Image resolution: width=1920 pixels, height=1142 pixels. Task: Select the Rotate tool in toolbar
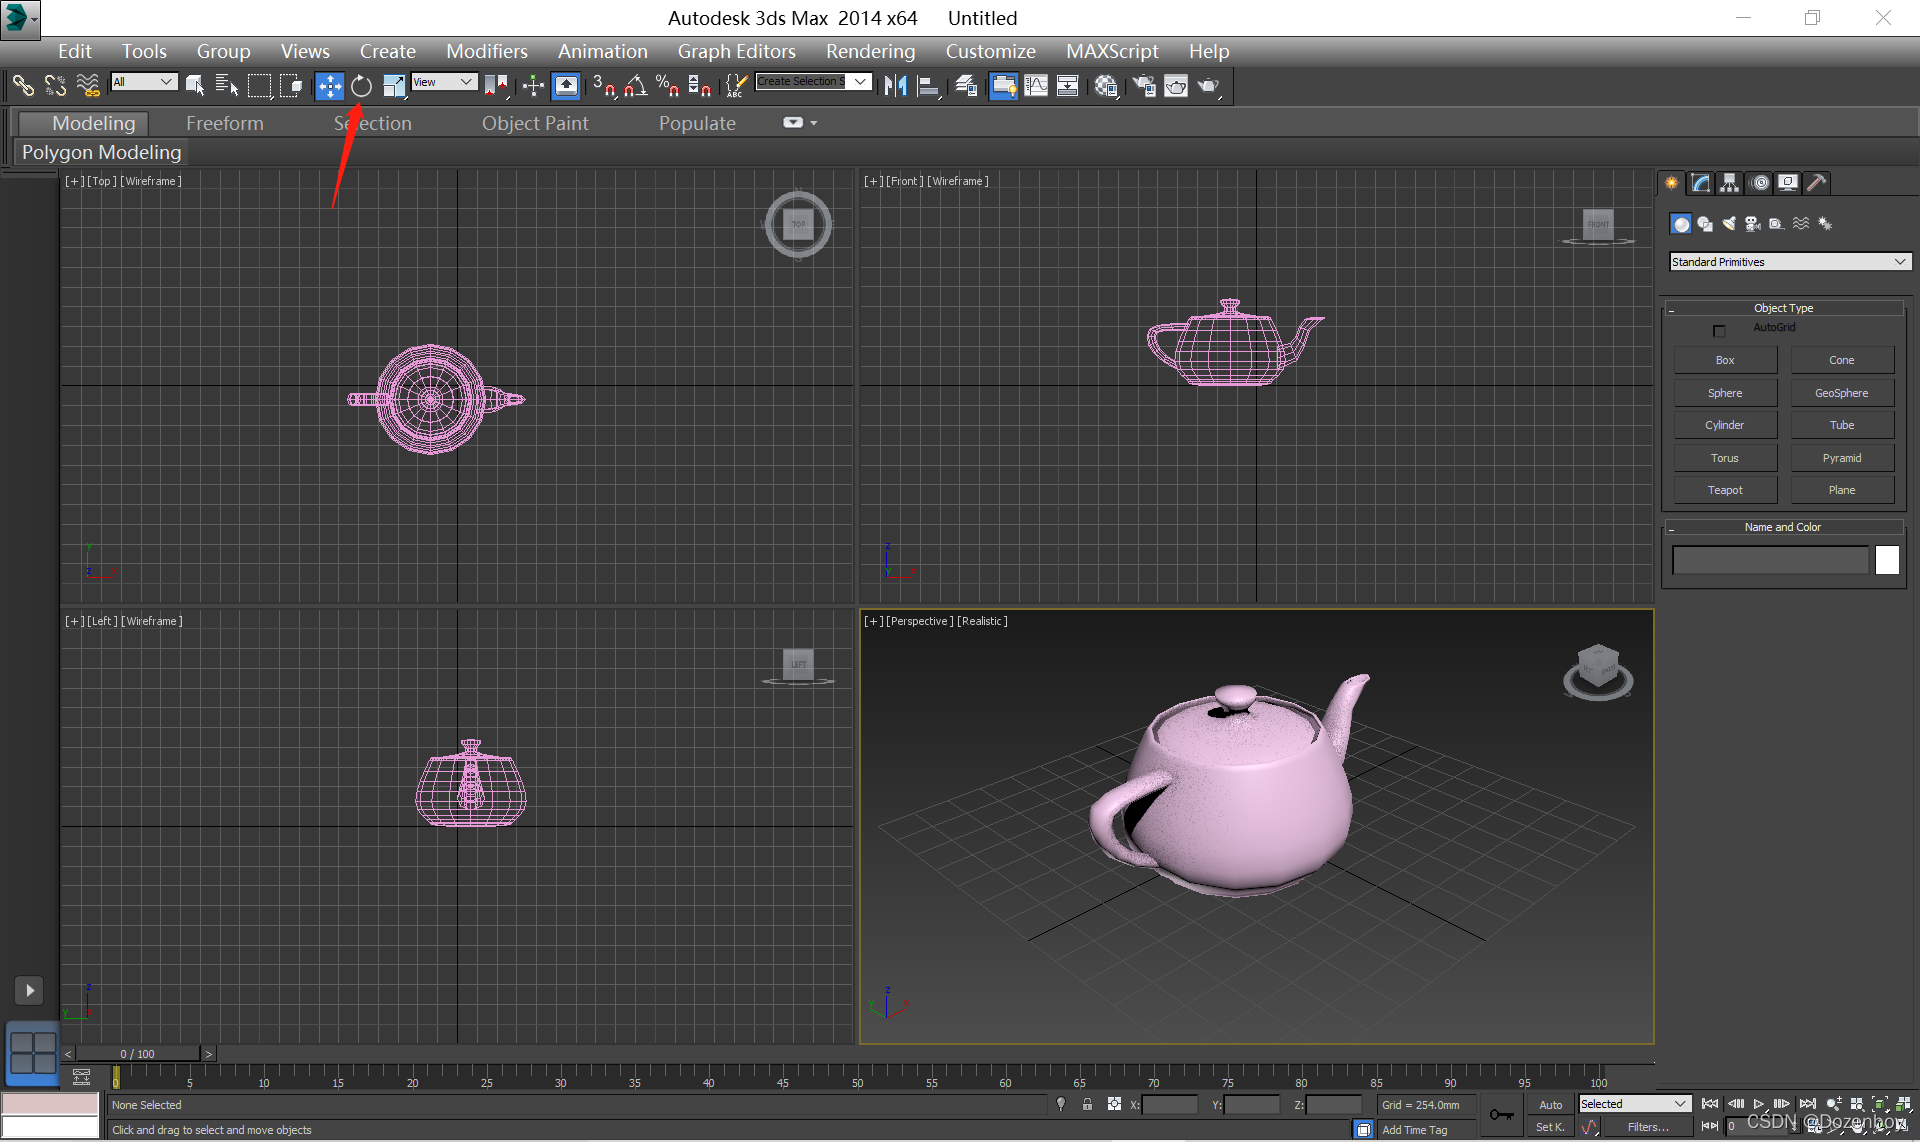pos(362,87)
